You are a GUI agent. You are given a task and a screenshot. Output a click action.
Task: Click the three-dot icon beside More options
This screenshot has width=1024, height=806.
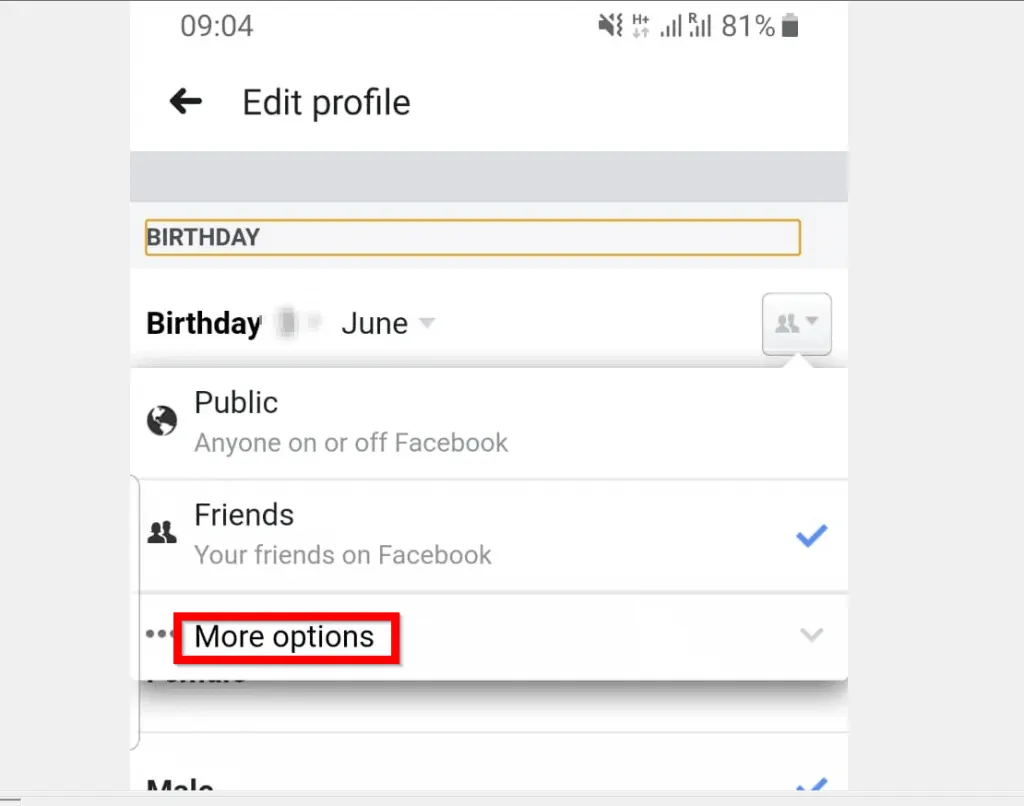click(159, 634)
